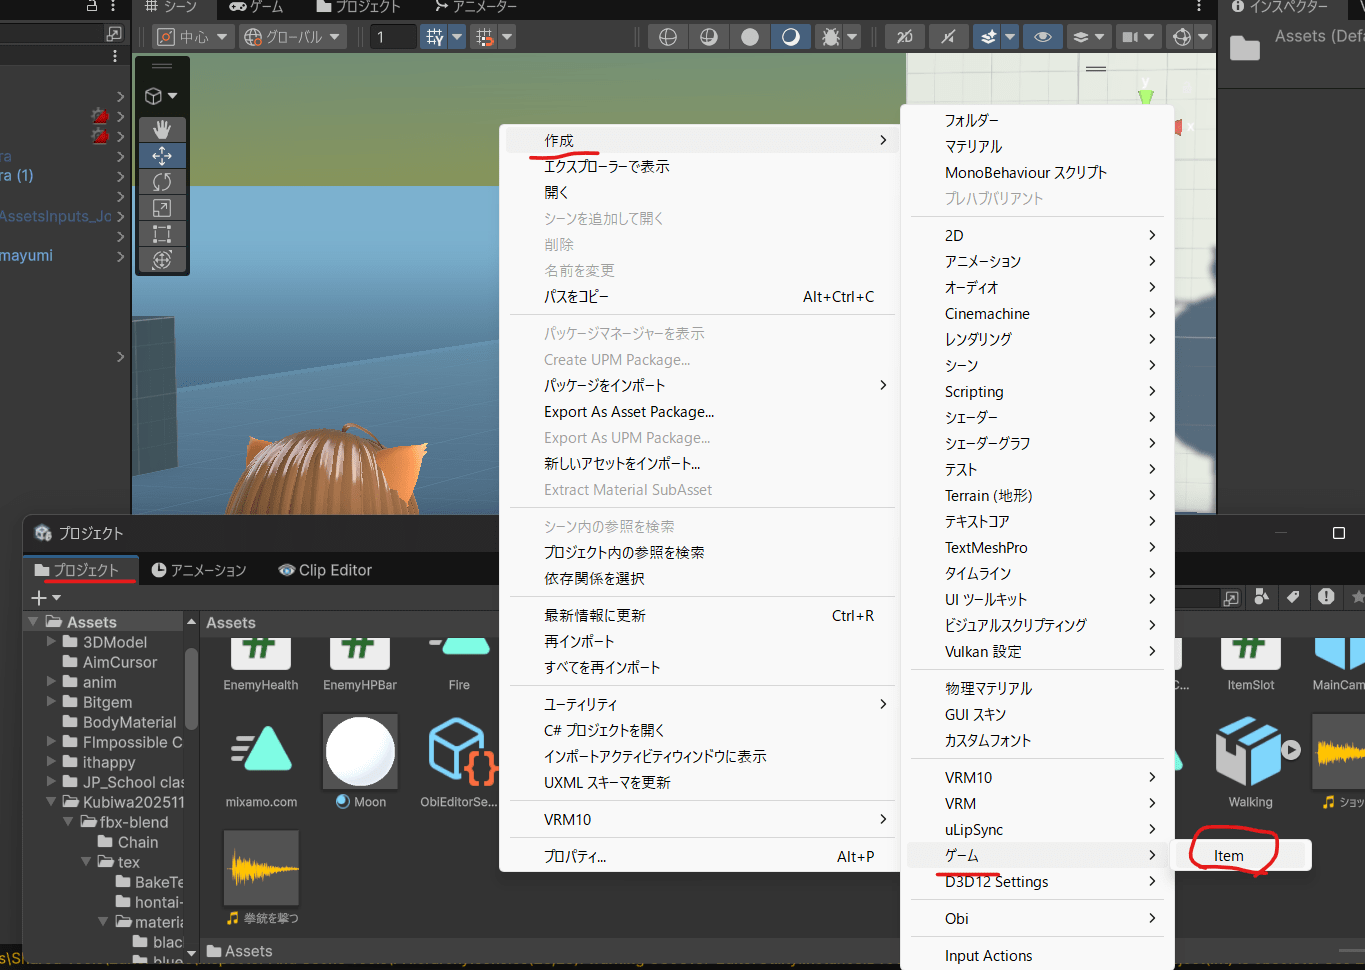This screenshot has height=970, width=1365.
Task: Open the pivot 中心 dropdown
Action: (x=194, y=37)
